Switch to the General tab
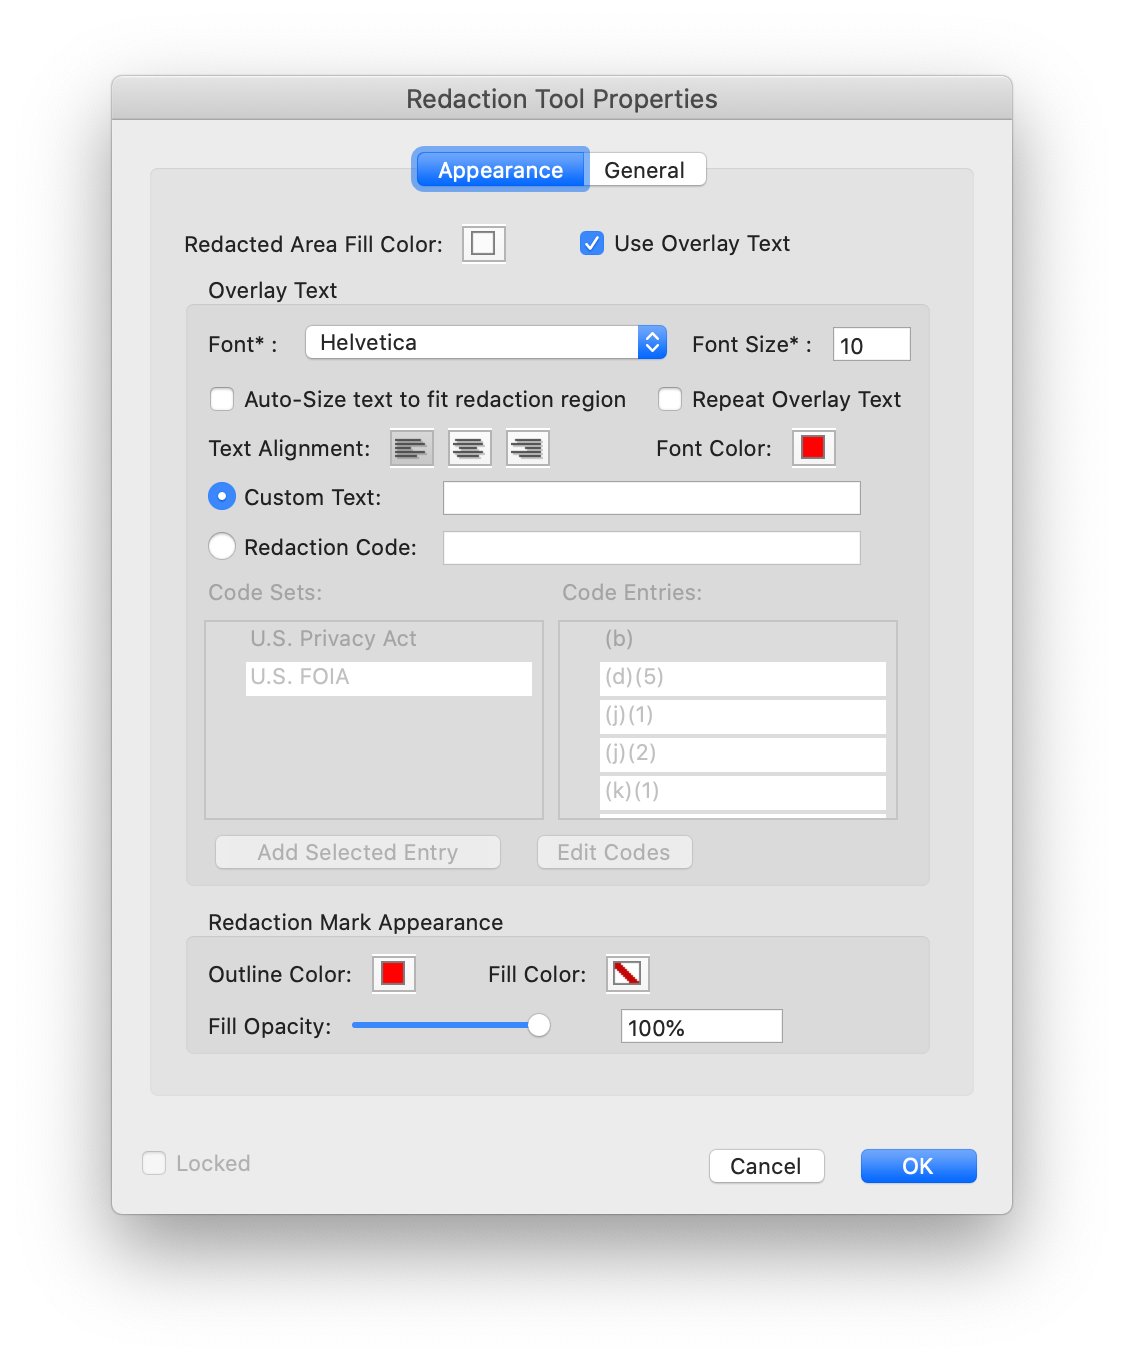1124x1362 pixels. click(x=646, y=169)
